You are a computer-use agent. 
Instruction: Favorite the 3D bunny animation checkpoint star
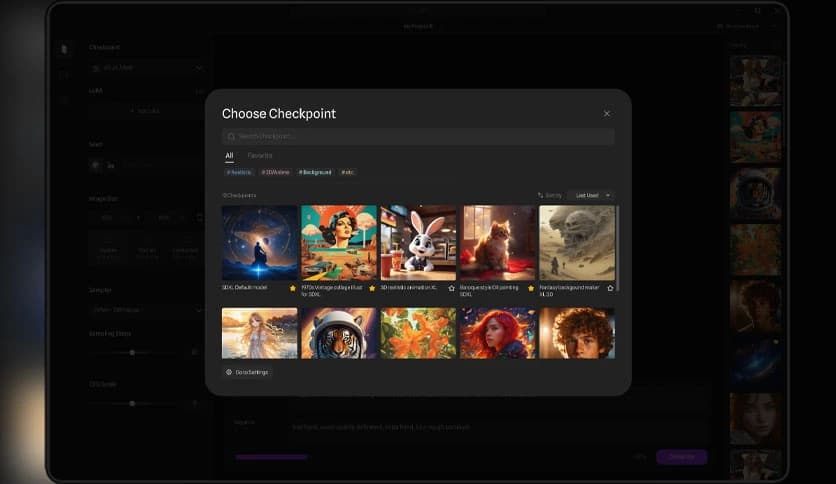tap(452, 288)
